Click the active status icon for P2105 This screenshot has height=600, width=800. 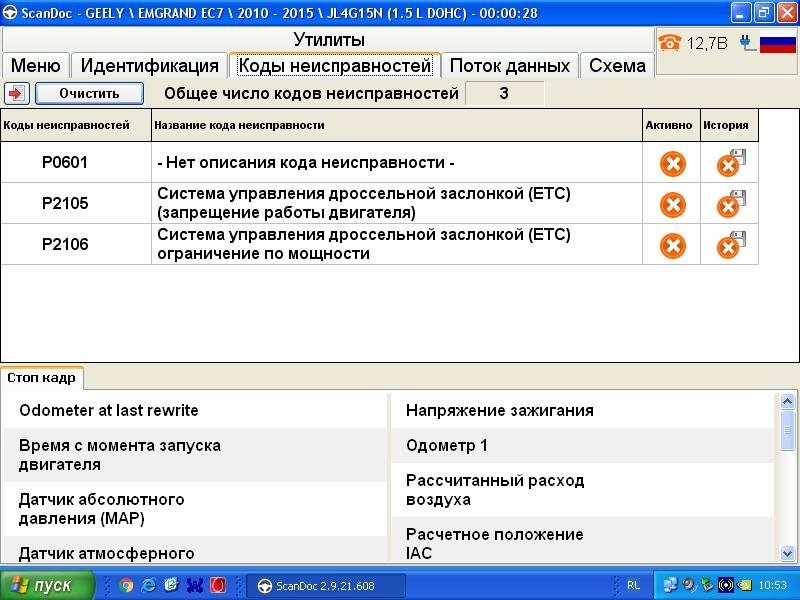673,204
